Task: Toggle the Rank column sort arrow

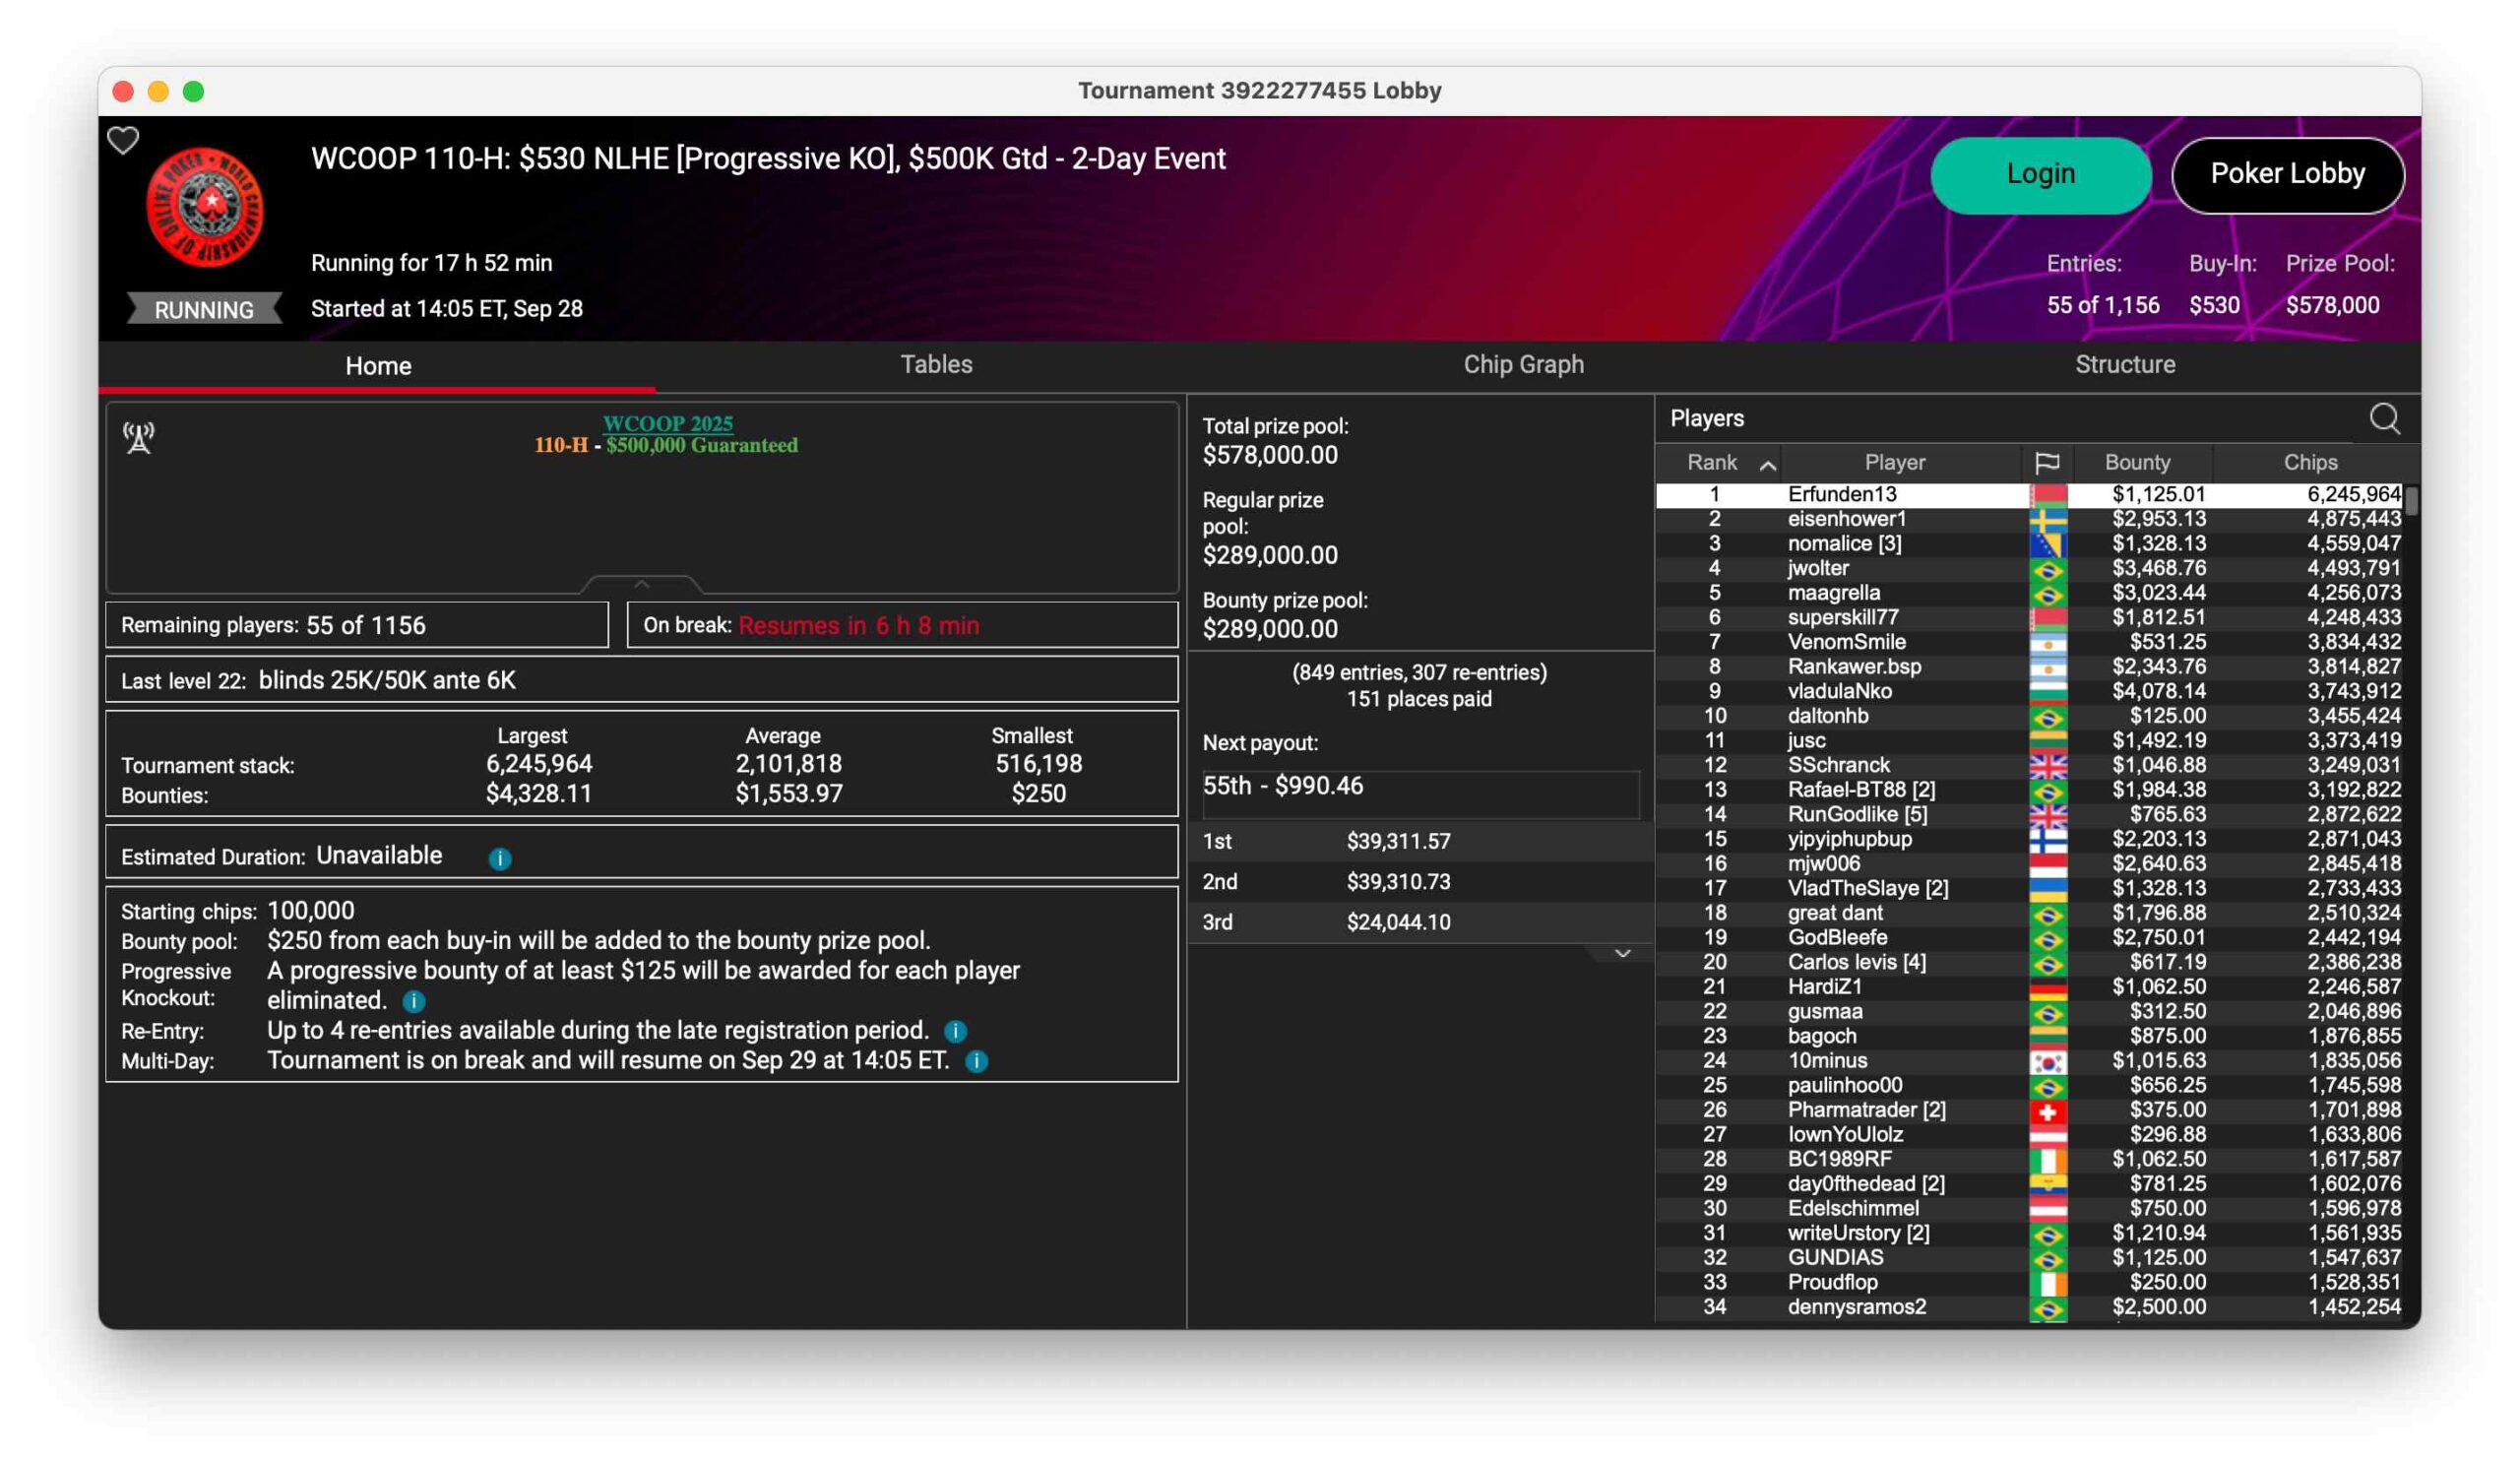Action: pyautogui.click(x=1768, y=465)
